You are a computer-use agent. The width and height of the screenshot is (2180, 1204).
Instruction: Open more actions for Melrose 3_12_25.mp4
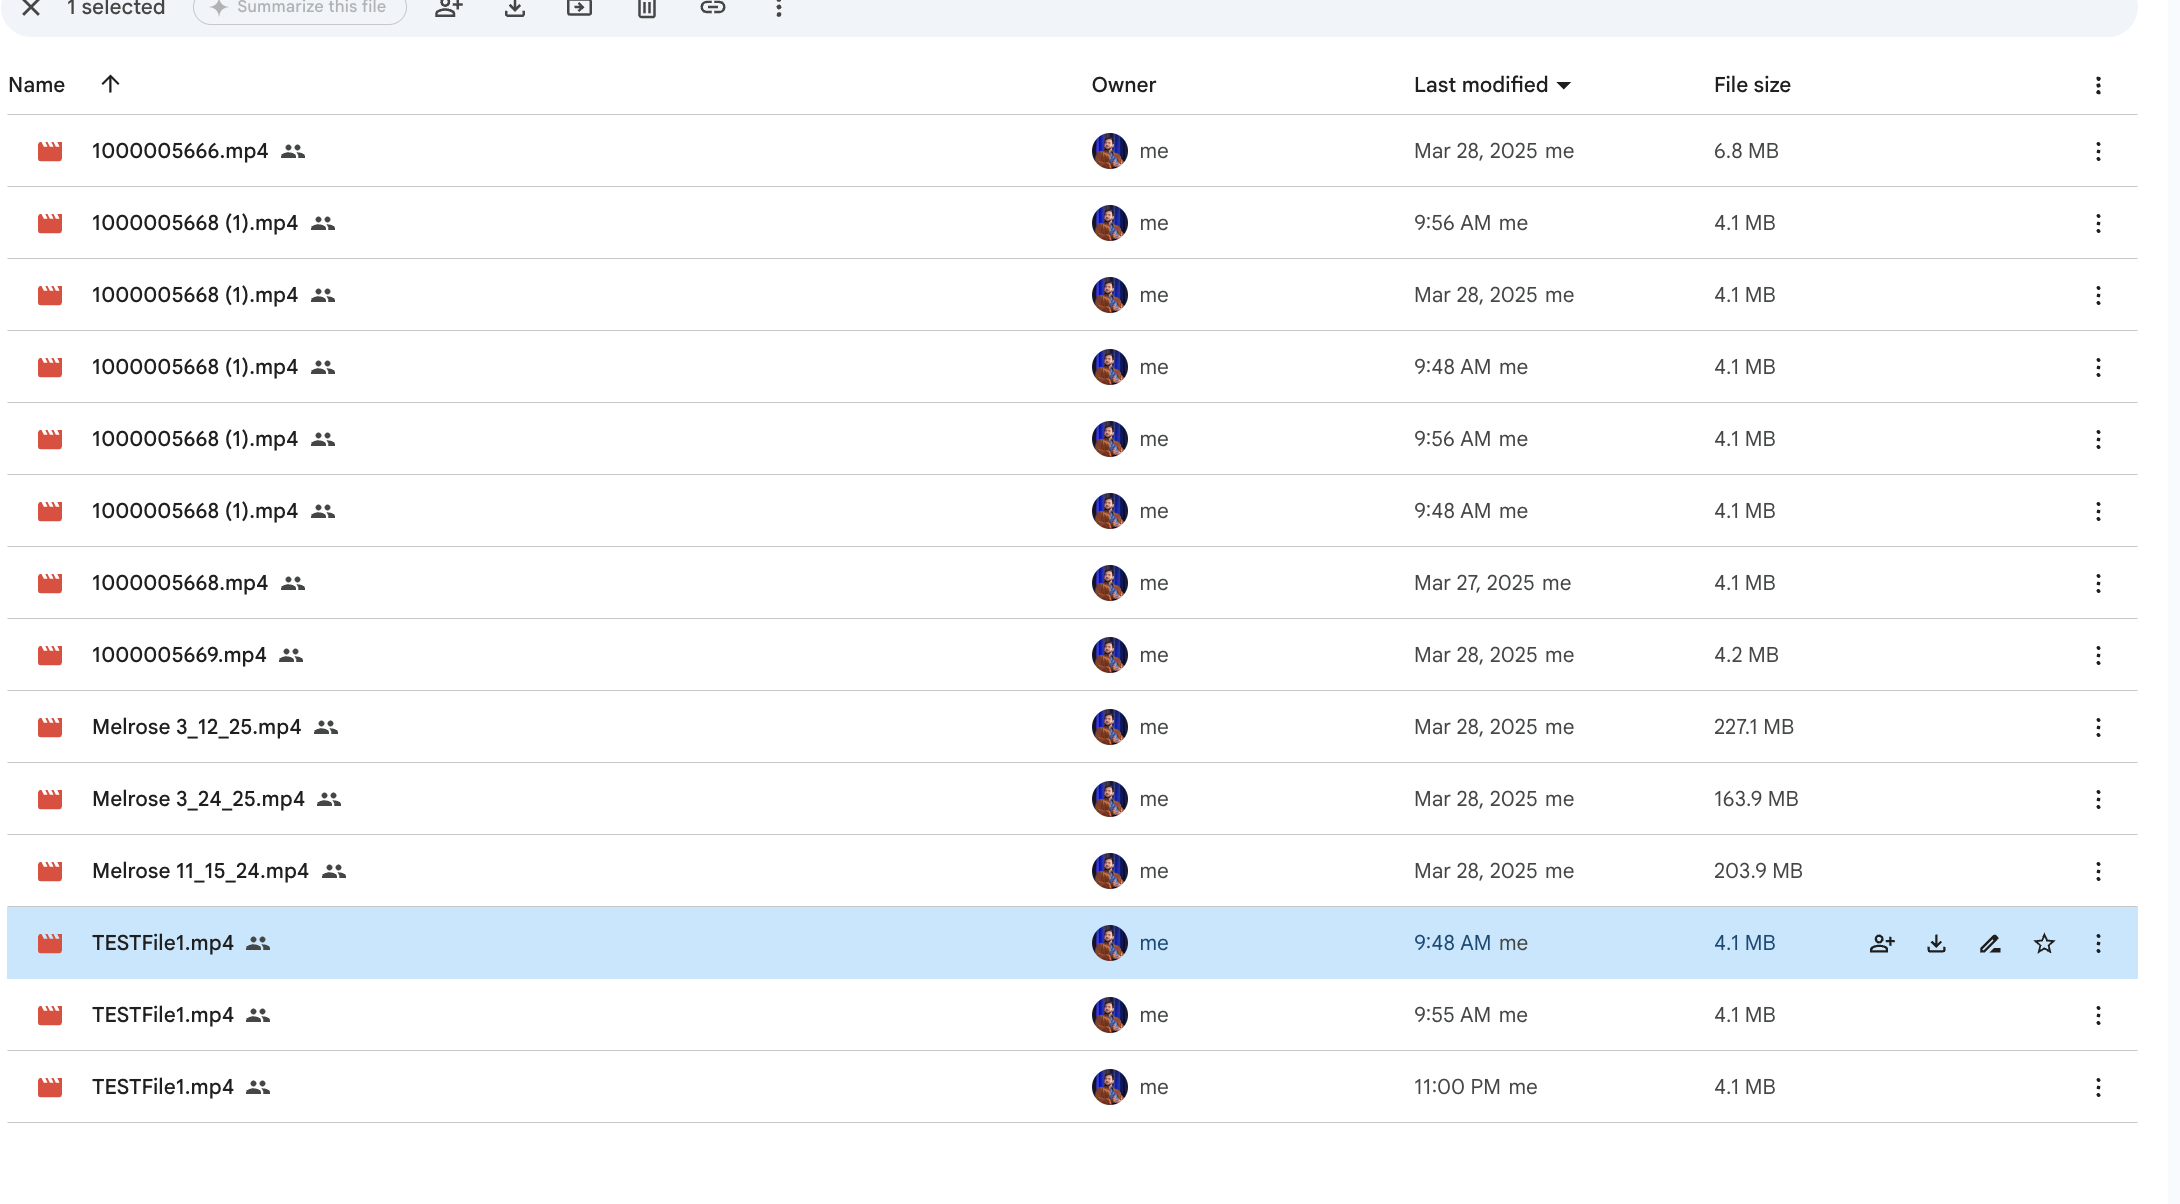2098,727
